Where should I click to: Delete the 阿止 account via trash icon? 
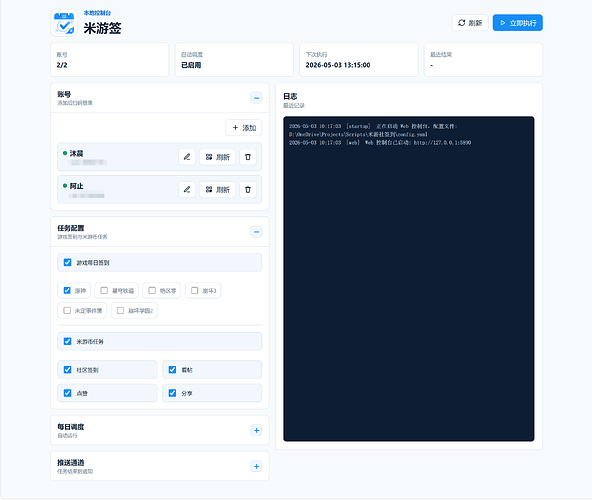(248, 189)
